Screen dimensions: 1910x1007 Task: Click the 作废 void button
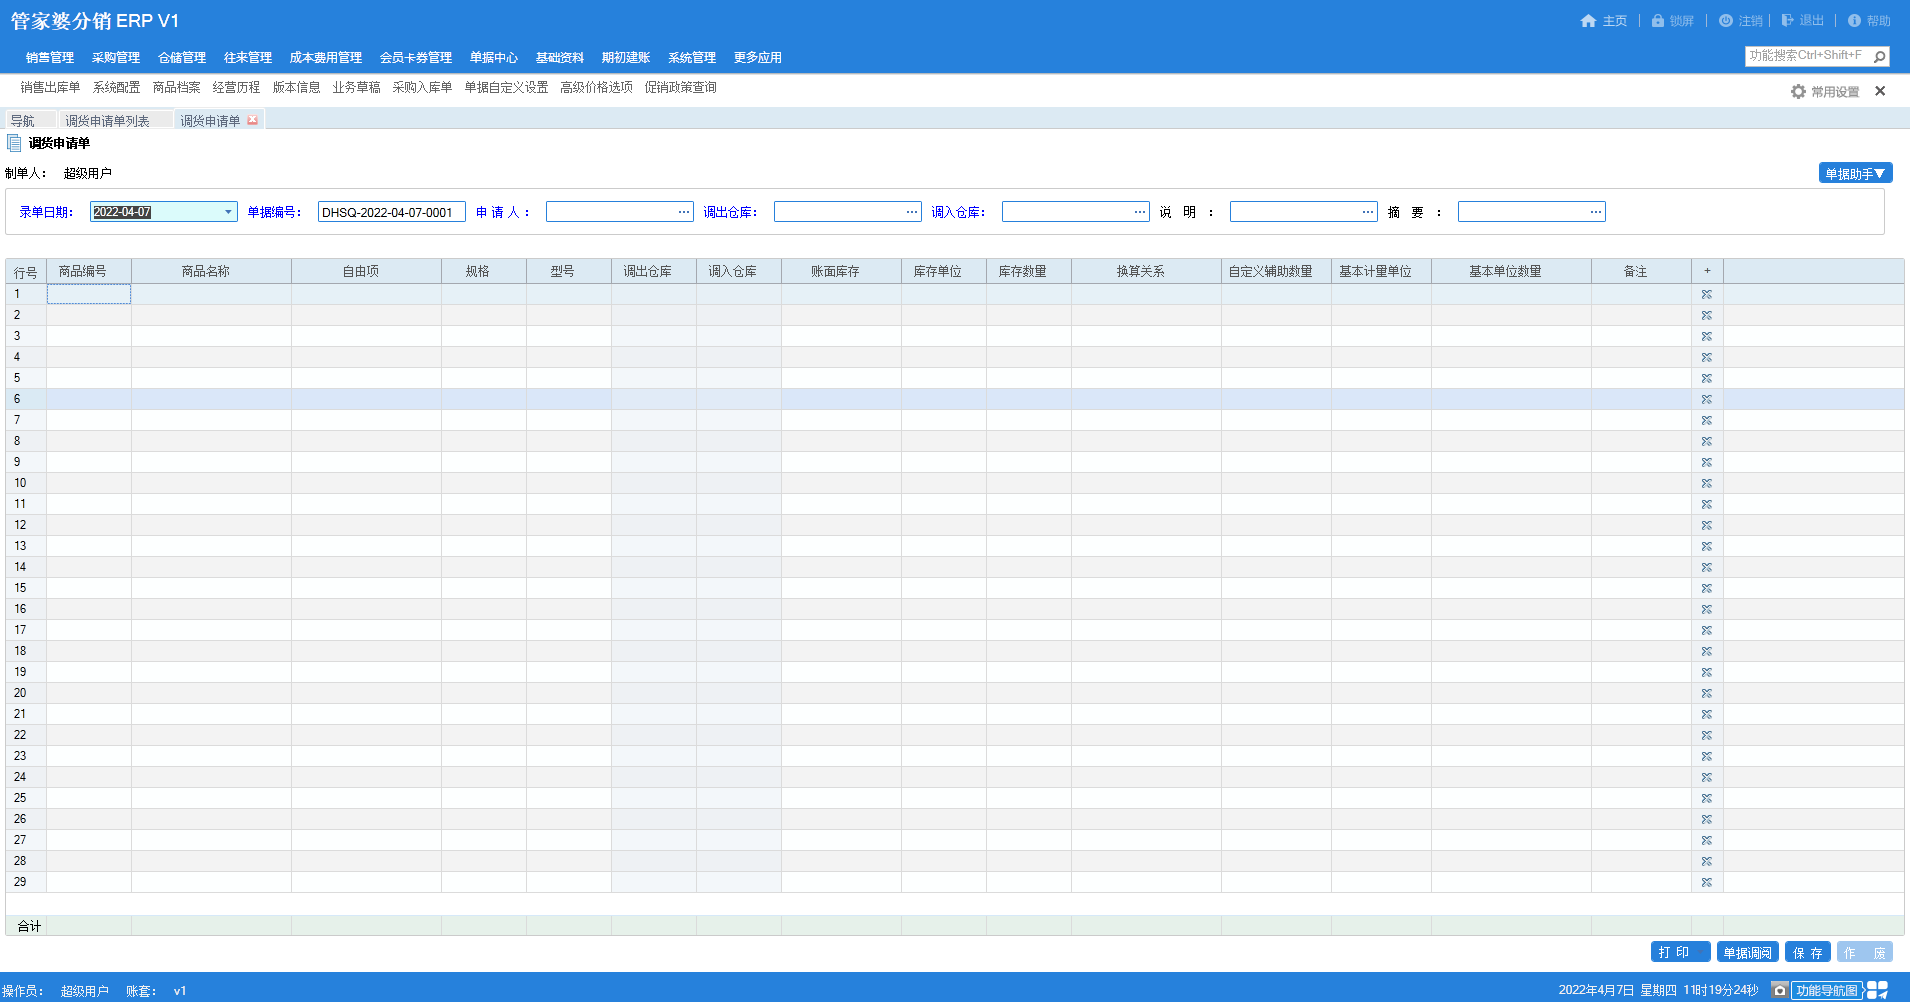[x=1865, y=952]
